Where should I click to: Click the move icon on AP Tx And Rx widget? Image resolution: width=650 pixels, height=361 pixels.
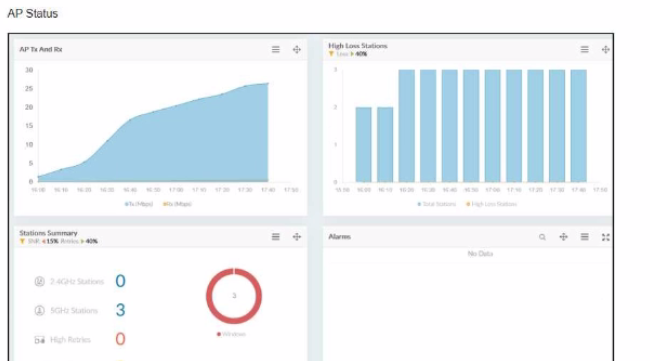(297, 50)
